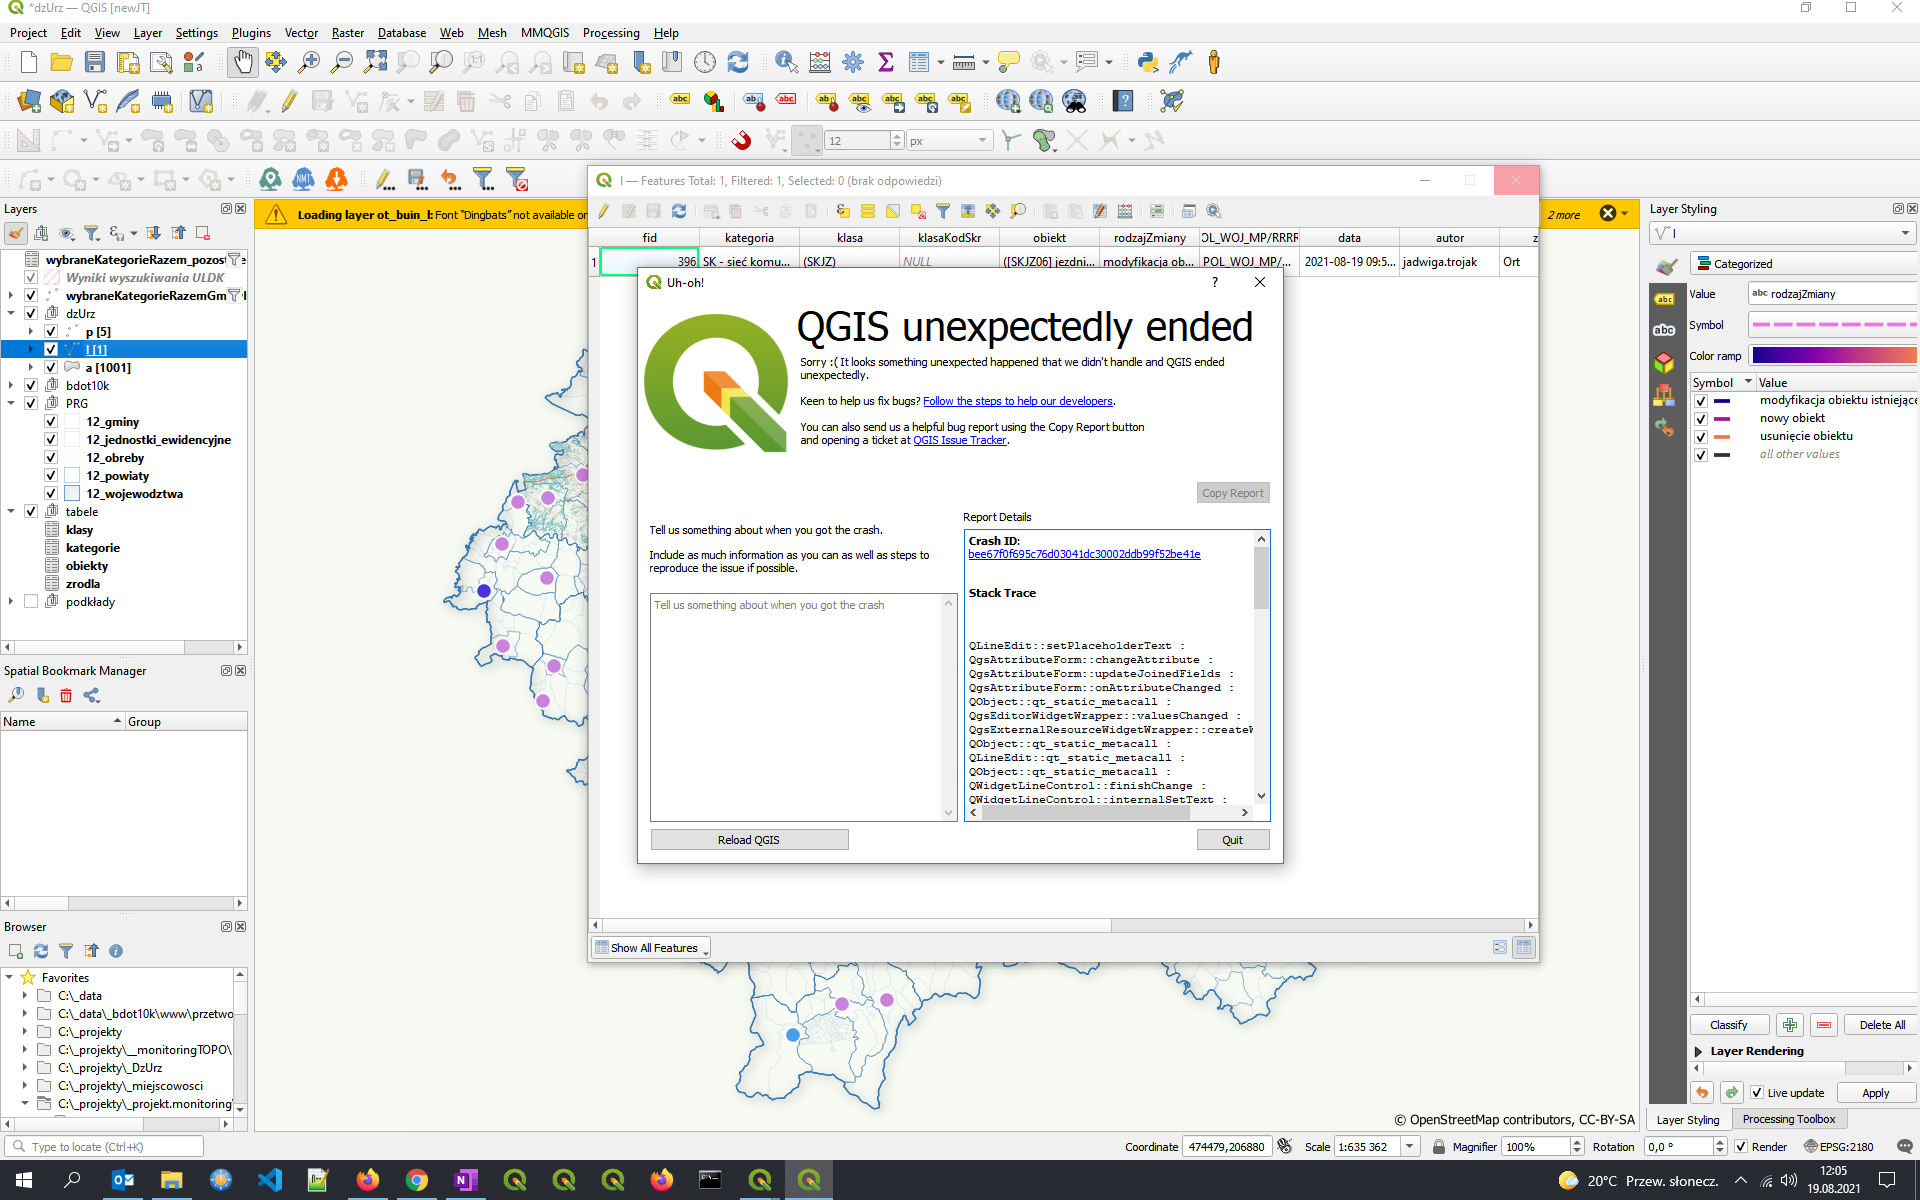Open the temporal controller clock icon

click(705, 61)
